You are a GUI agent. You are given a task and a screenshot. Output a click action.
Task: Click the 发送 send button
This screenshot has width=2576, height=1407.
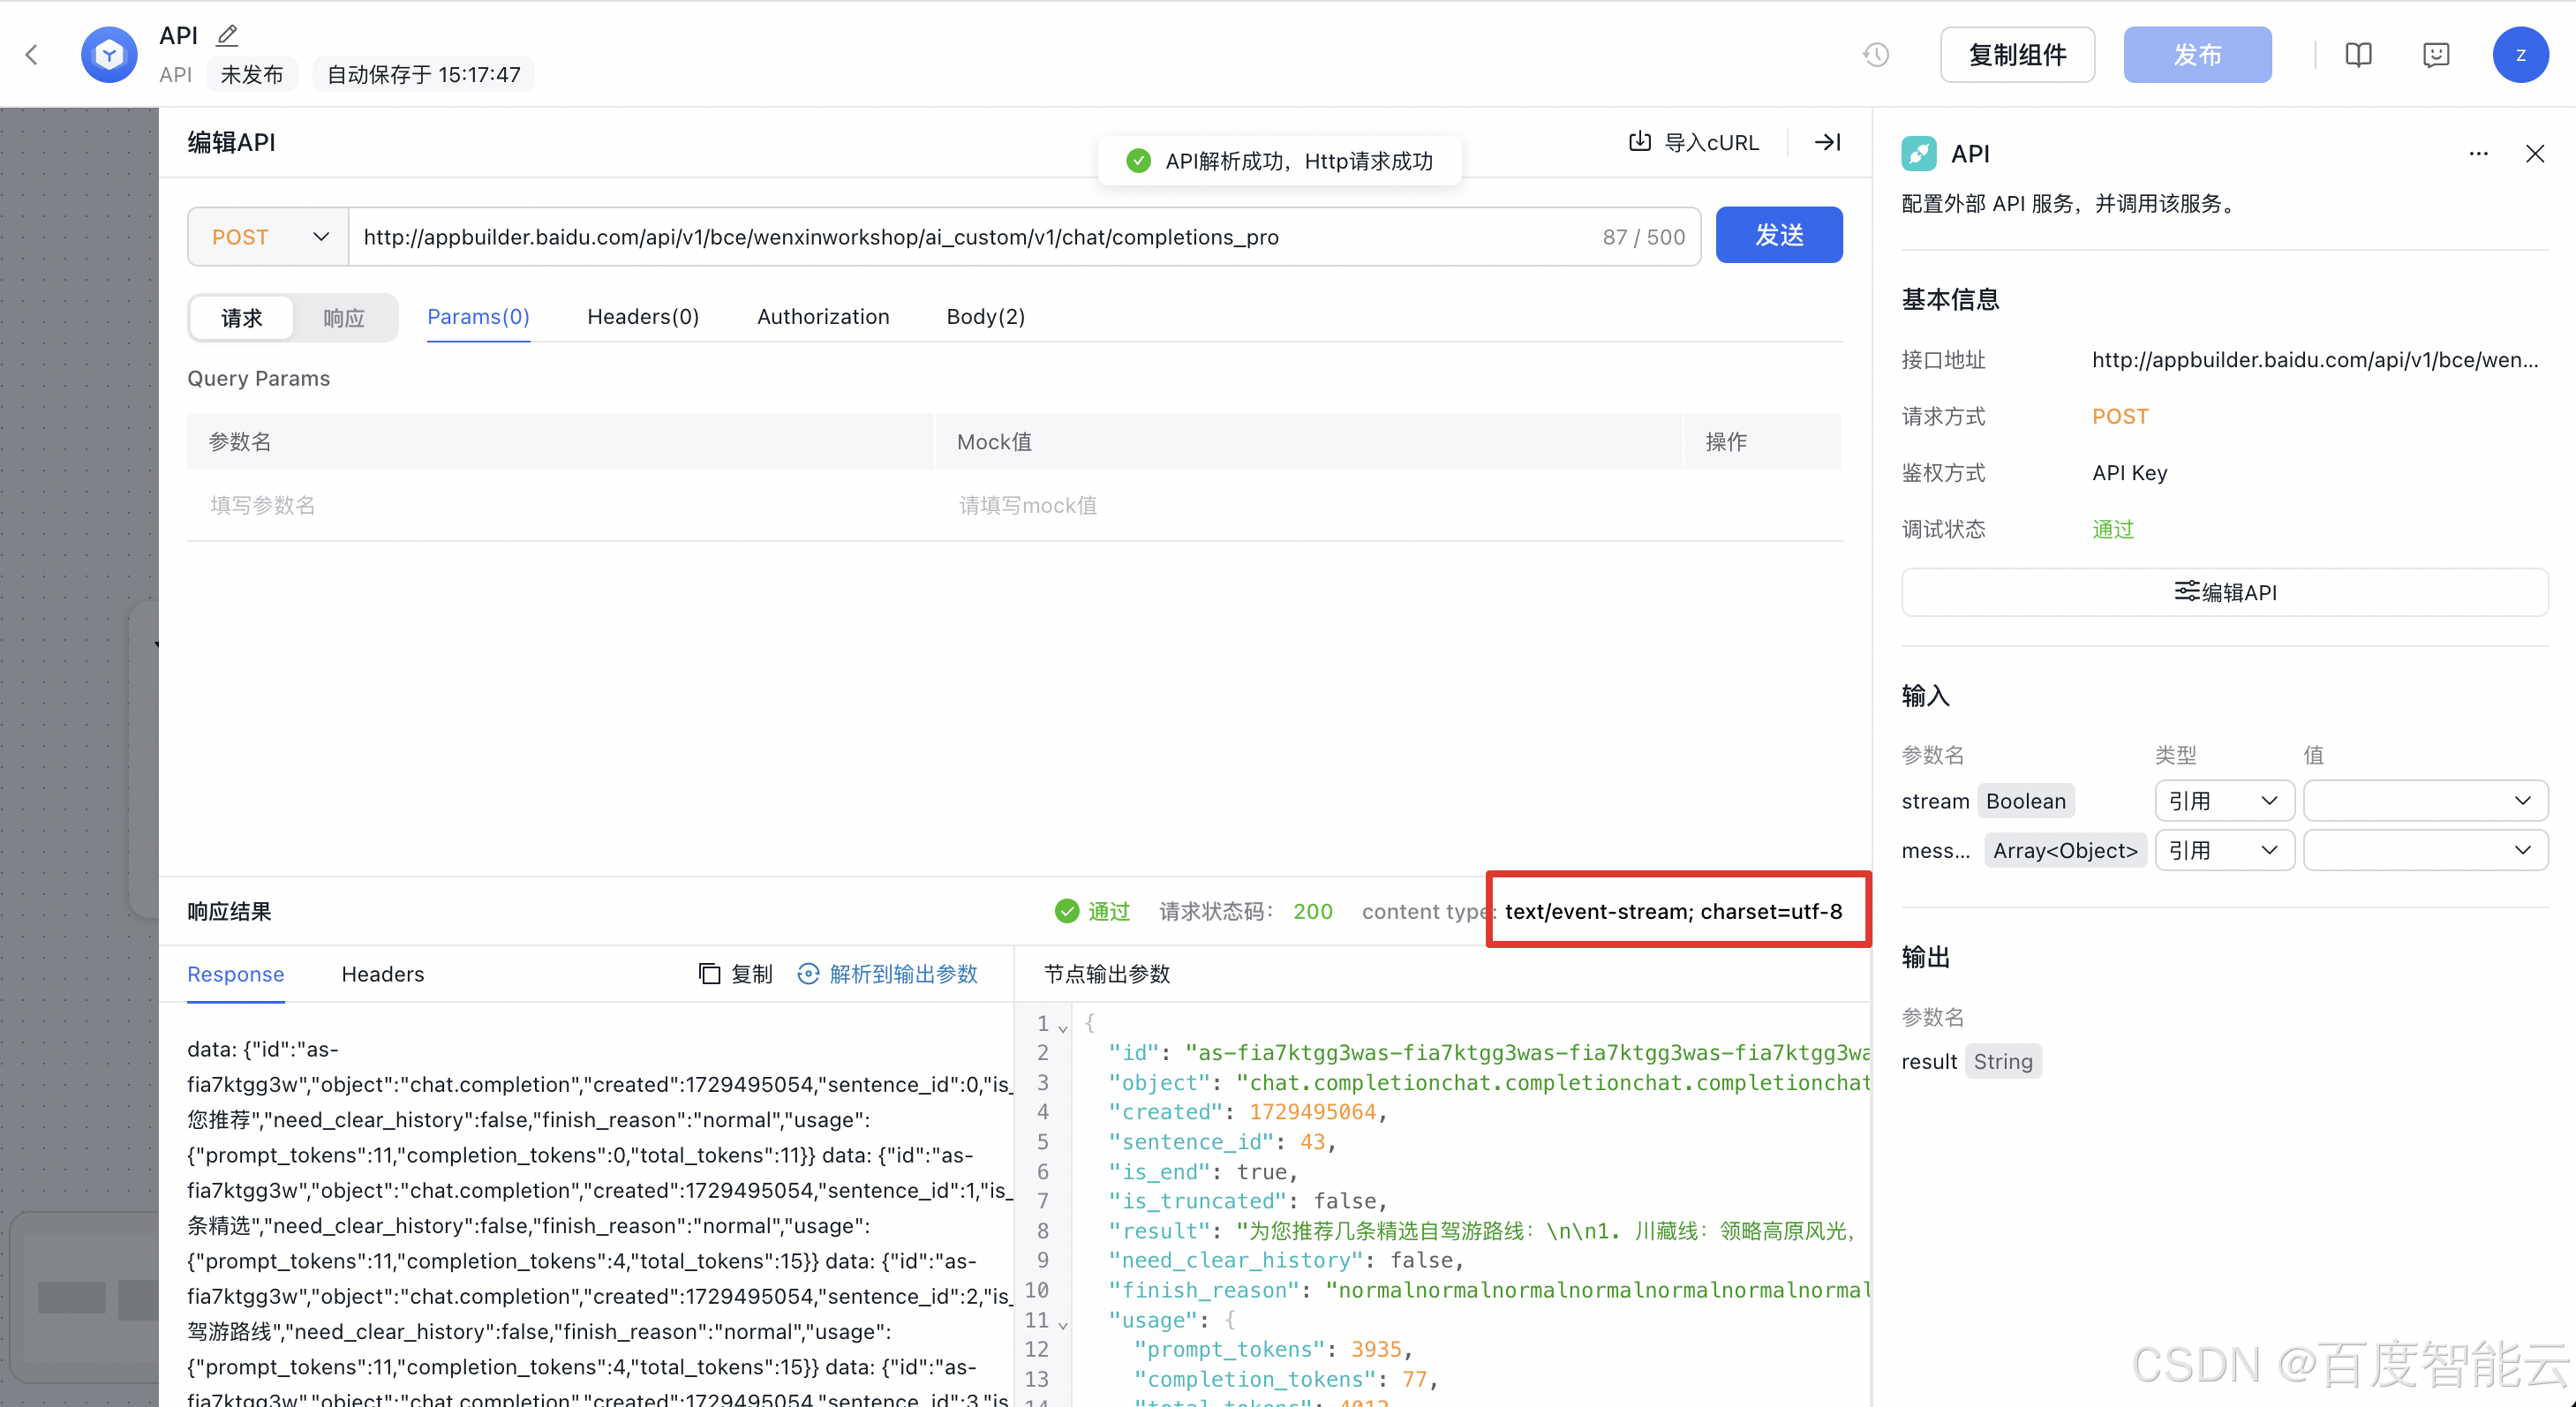(1778, 236)
